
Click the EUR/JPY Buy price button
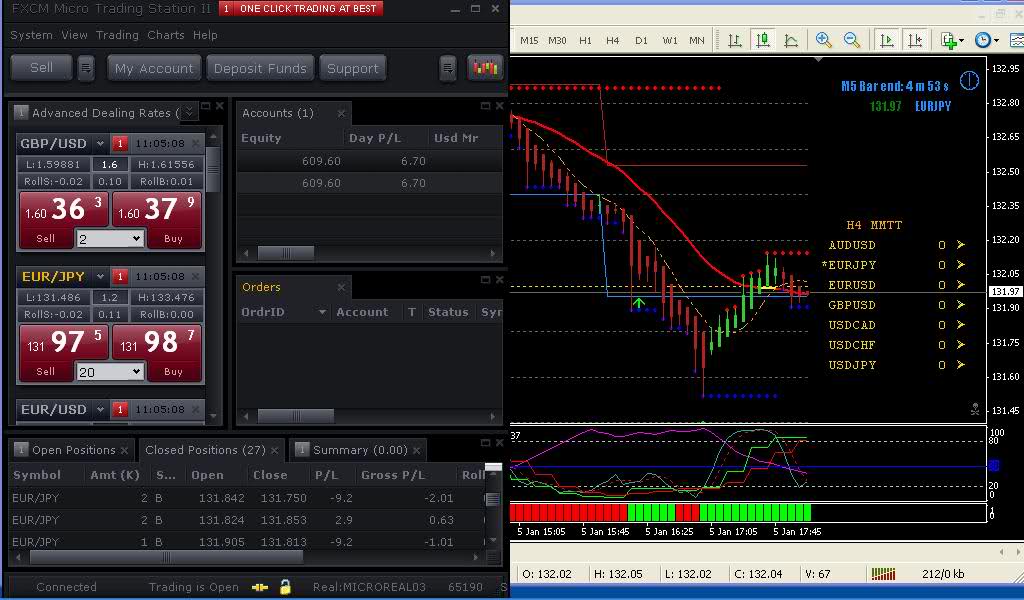click(157, 352)
